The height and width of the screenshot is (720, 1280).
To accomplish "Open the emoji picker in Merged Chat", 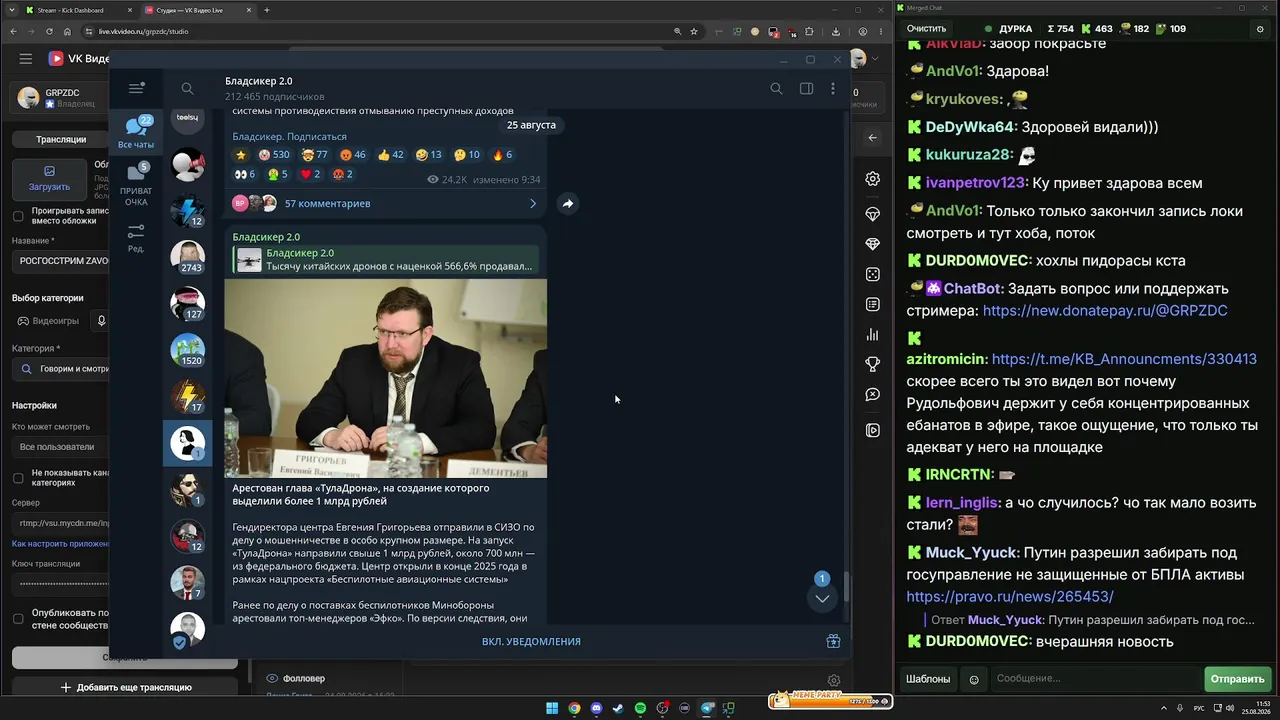I will click(x=974, y=679).
